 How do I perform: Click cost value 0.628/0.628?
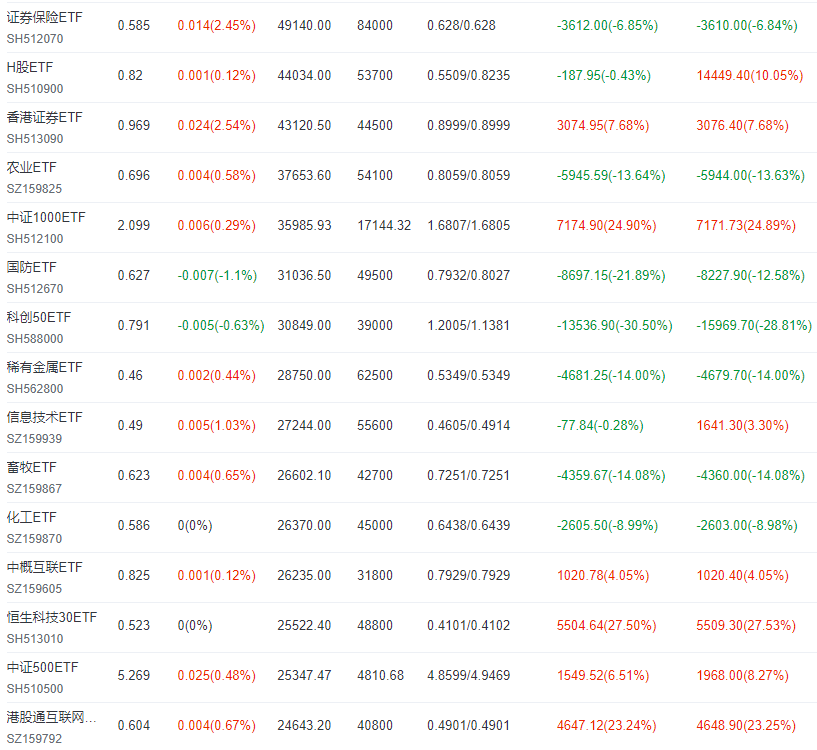(462, 26)
